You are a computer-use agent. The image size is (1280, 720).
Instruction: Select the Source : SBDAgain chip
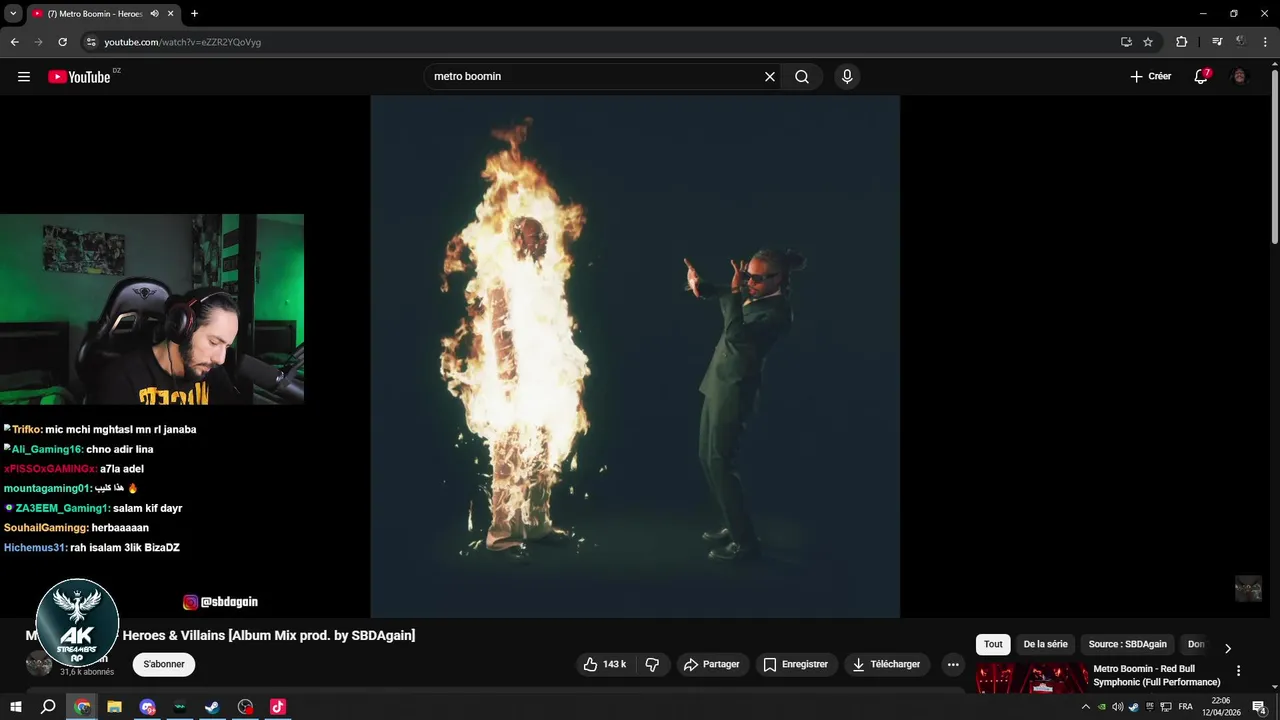click(x=1127, y=645)
